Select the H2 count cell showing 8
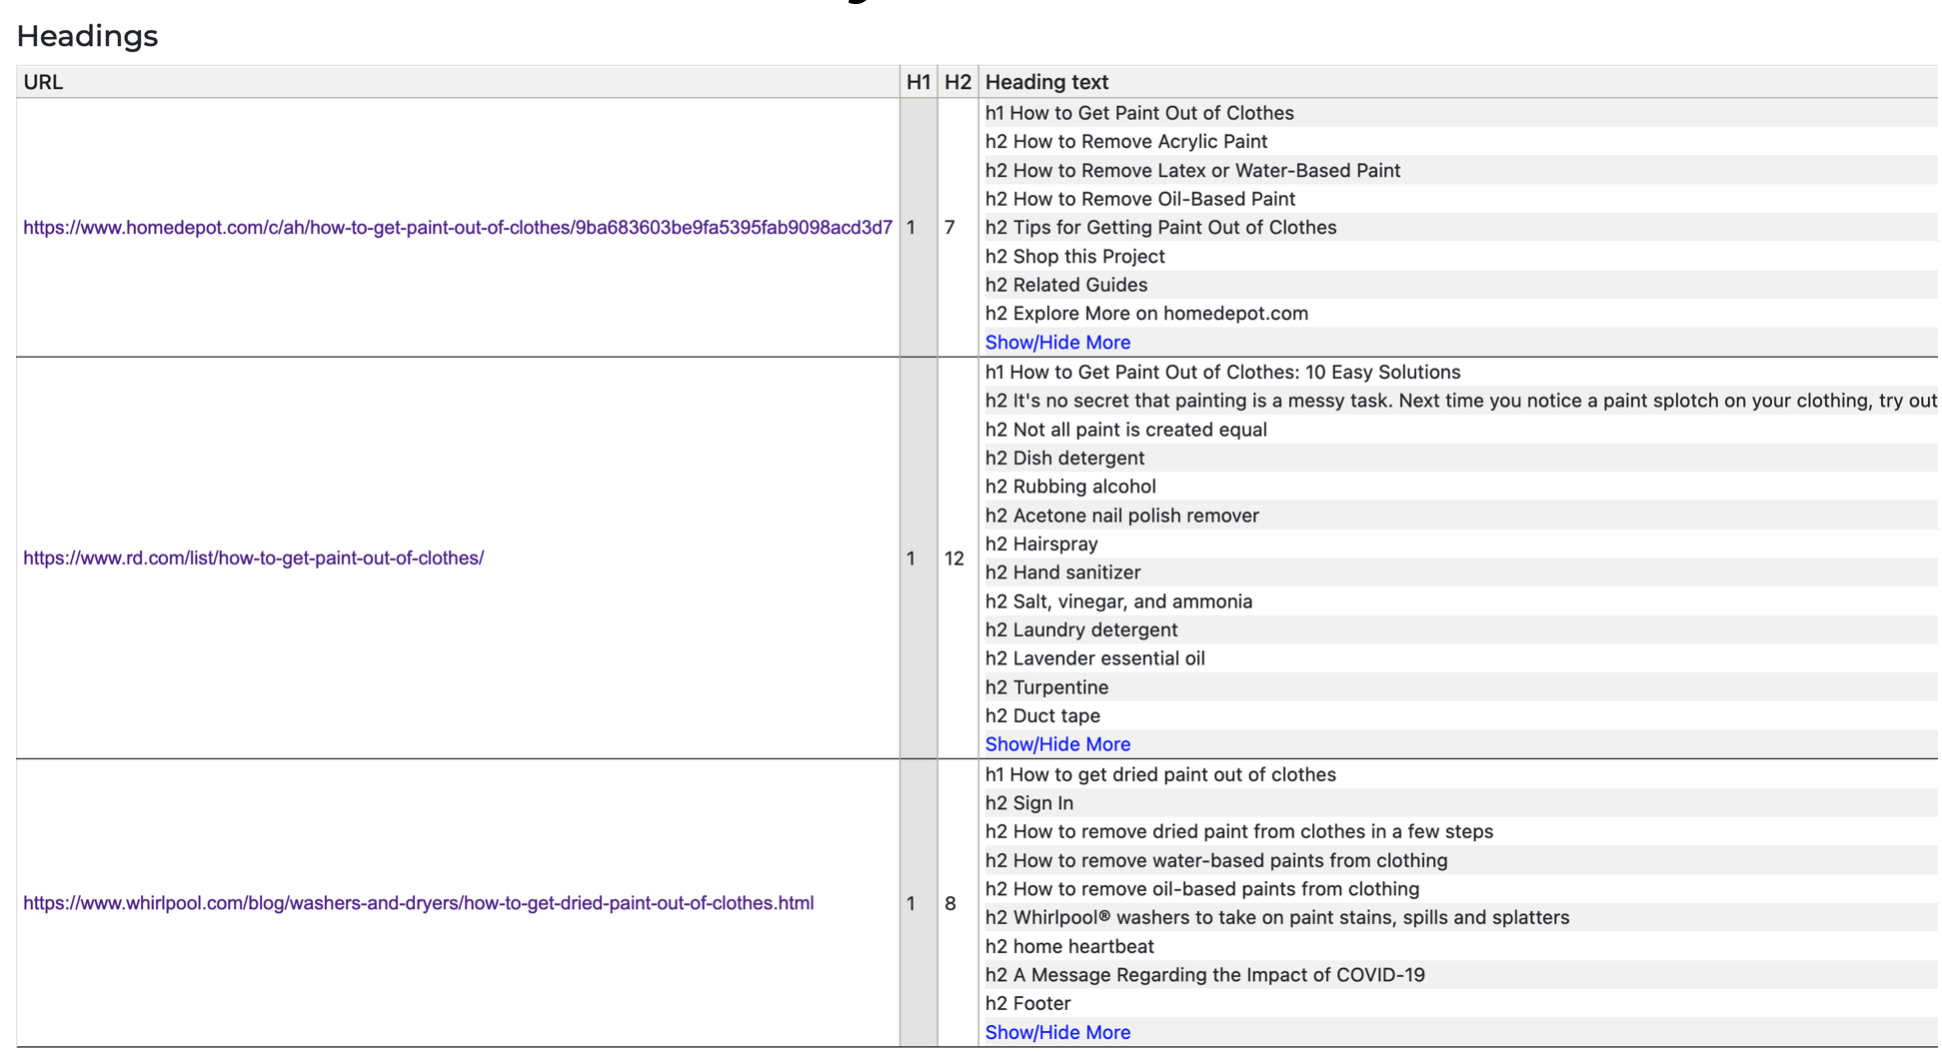 tap(950, 903)
